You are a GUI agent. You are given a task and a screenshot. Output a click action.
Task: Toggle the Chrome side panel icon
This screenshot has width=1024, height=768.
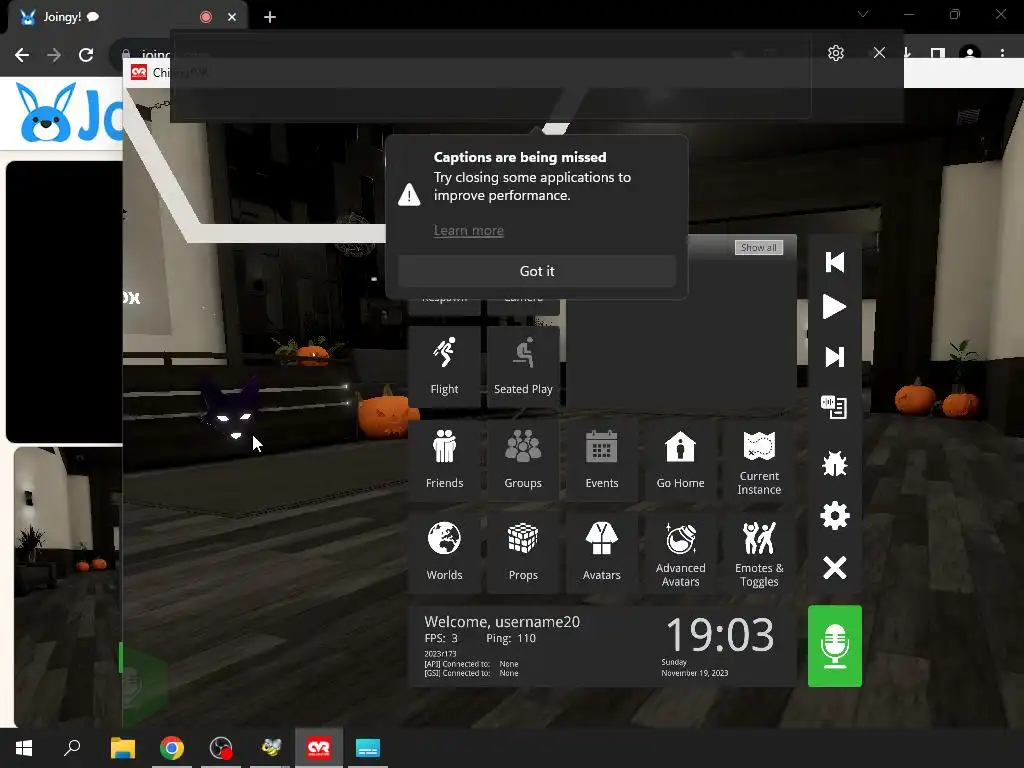click(938, 54)
